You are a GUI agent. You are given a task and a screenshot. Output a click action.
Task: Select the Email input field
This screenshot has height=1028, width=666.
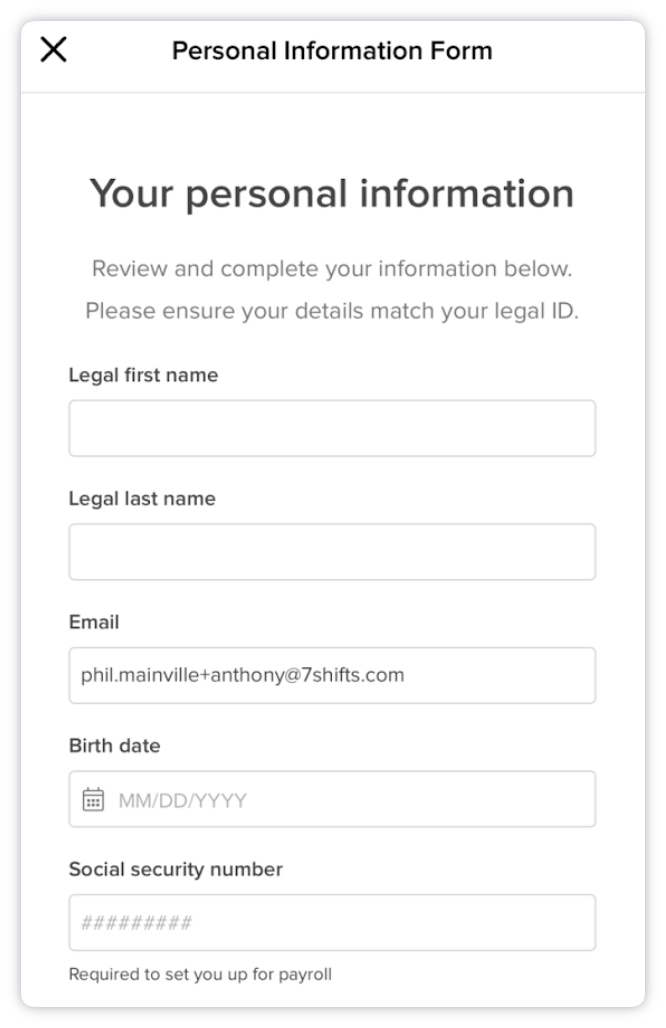(x=332, y=675)
